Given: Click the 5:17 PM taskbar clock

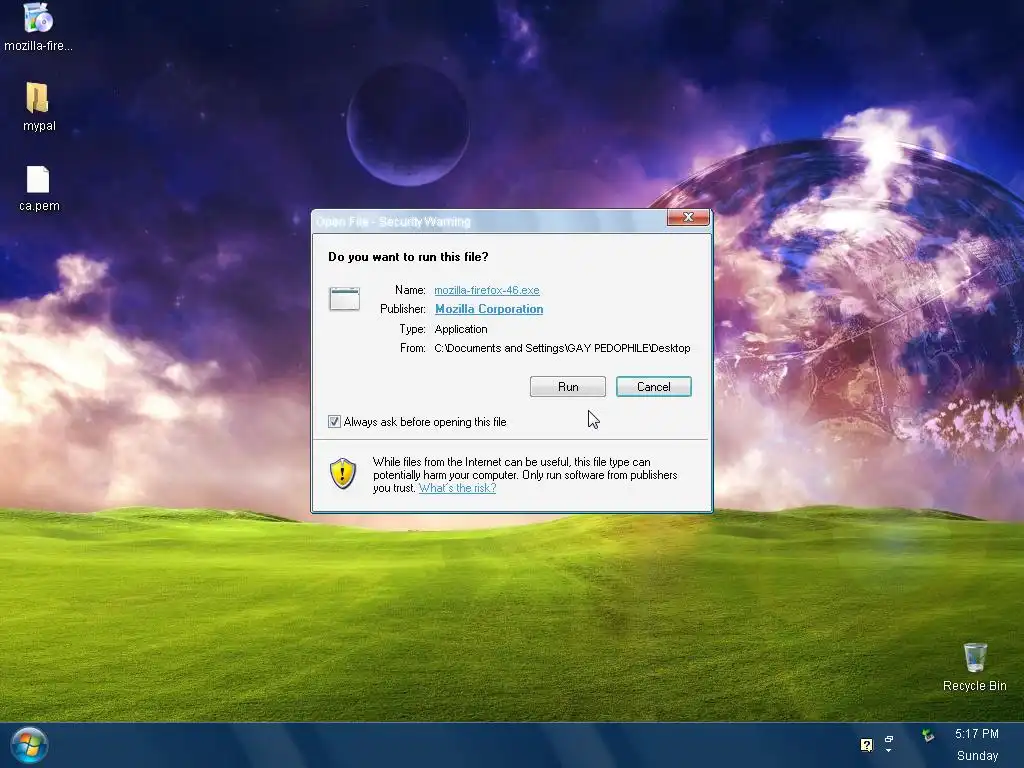Looking at the screenshot, I should point(977,734).
